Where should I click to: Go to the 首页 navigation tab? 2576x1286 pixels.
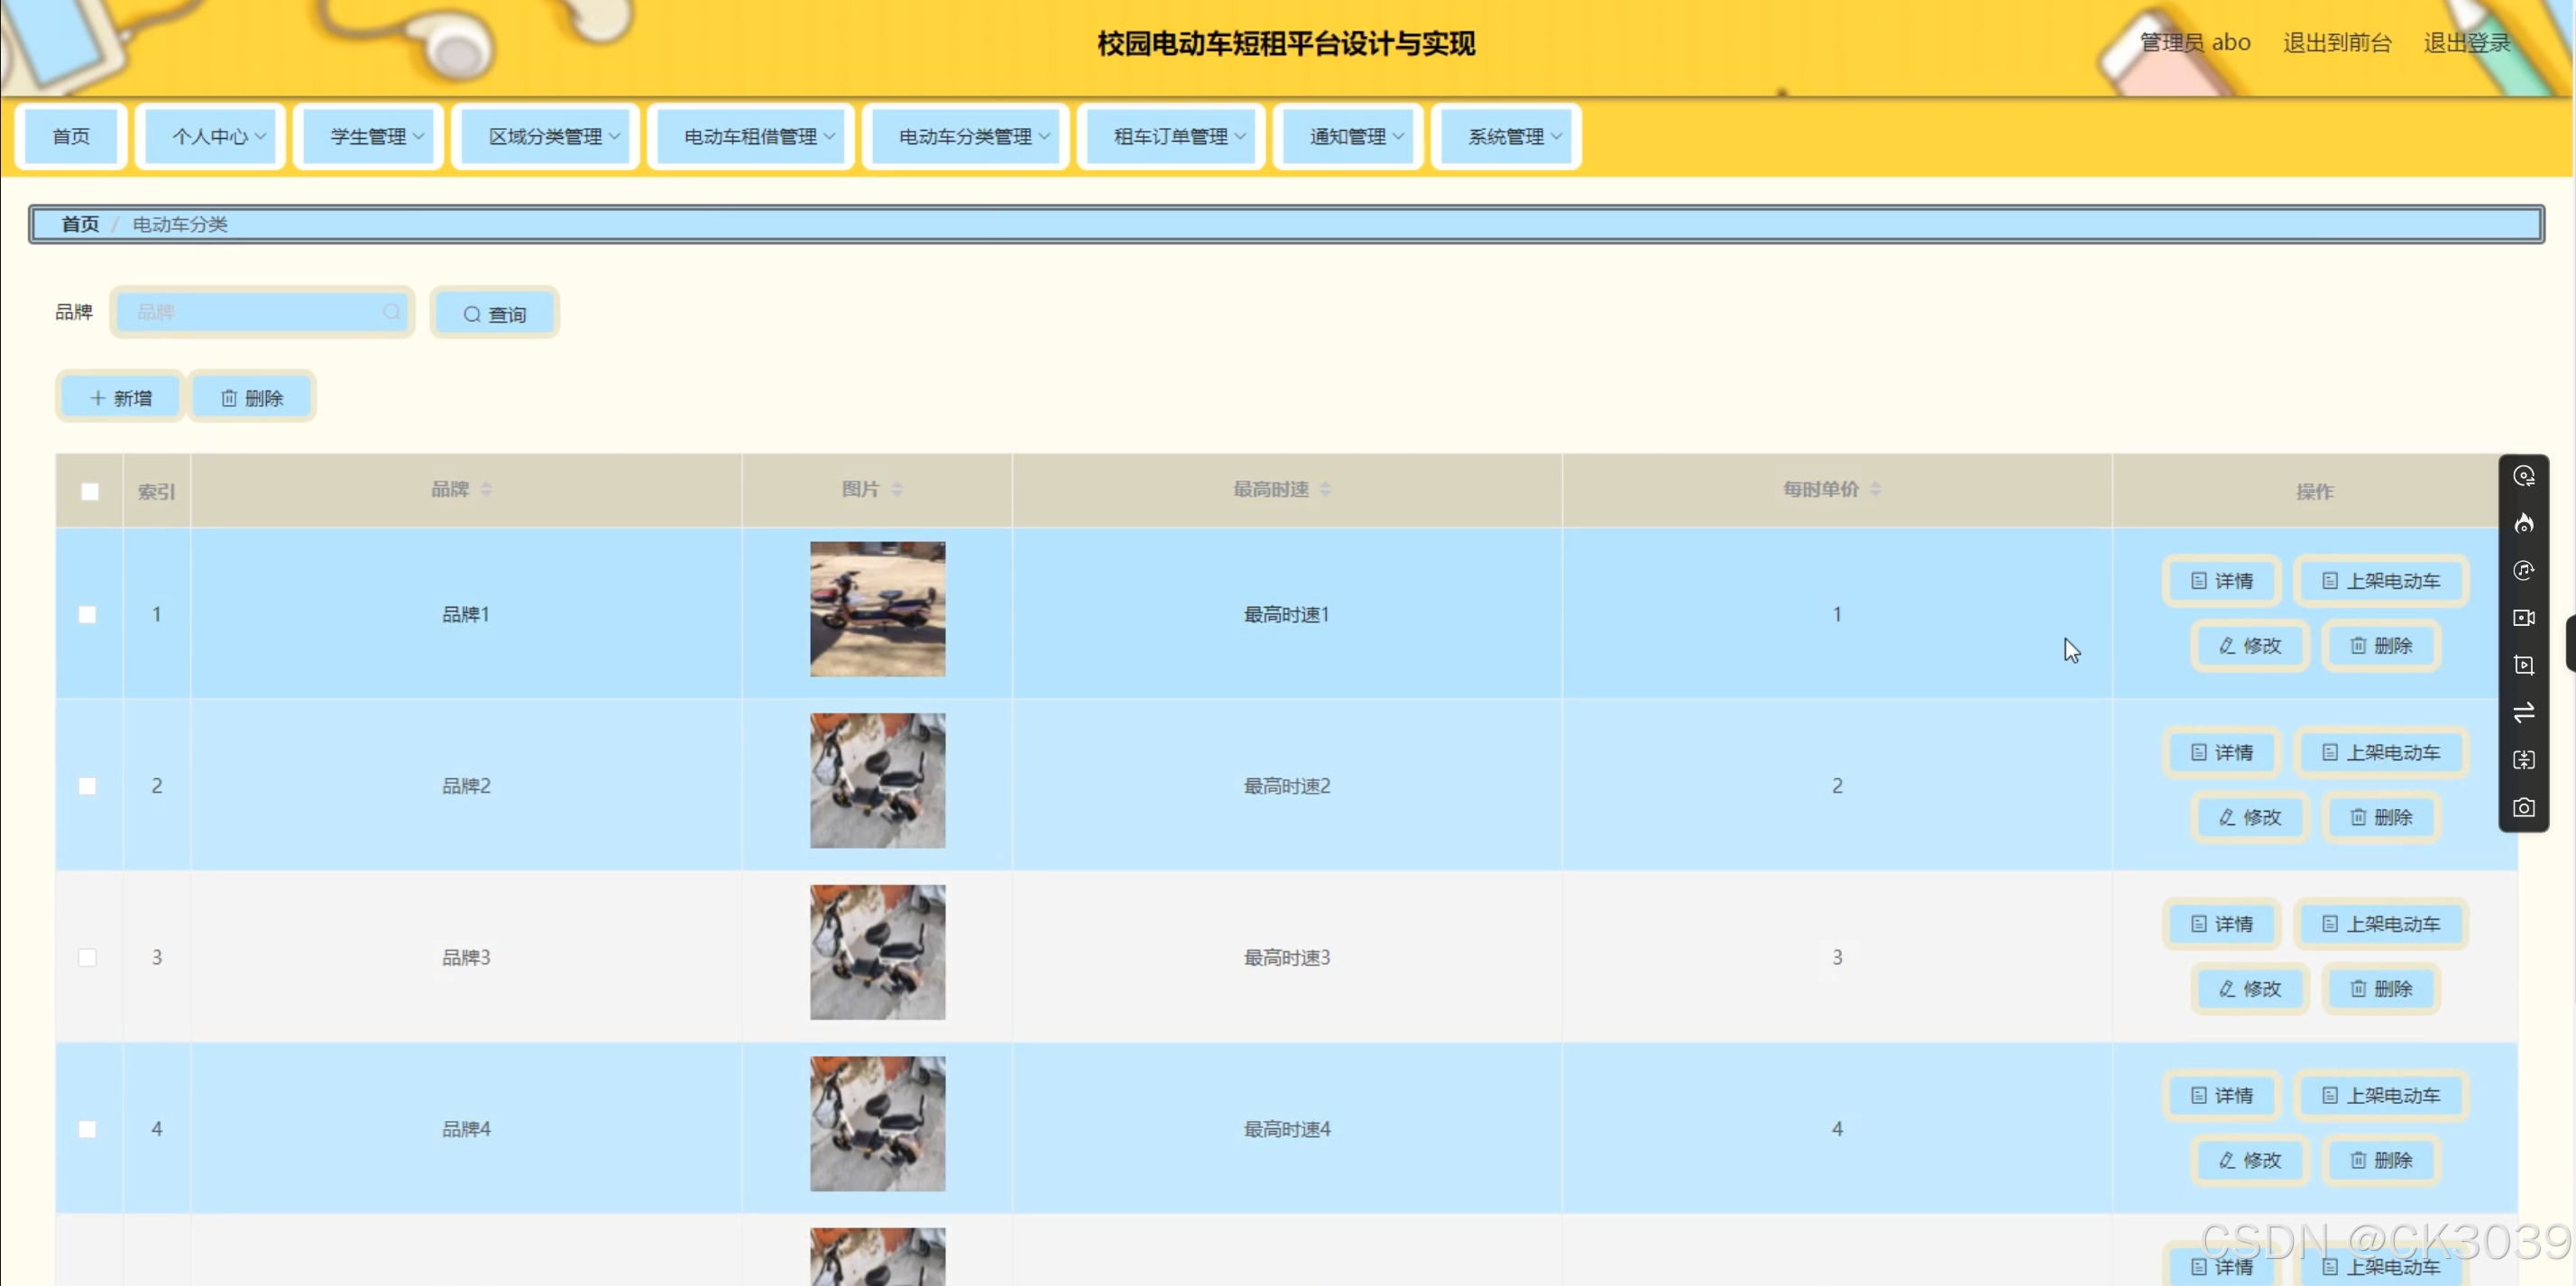[x=71, y=136]
